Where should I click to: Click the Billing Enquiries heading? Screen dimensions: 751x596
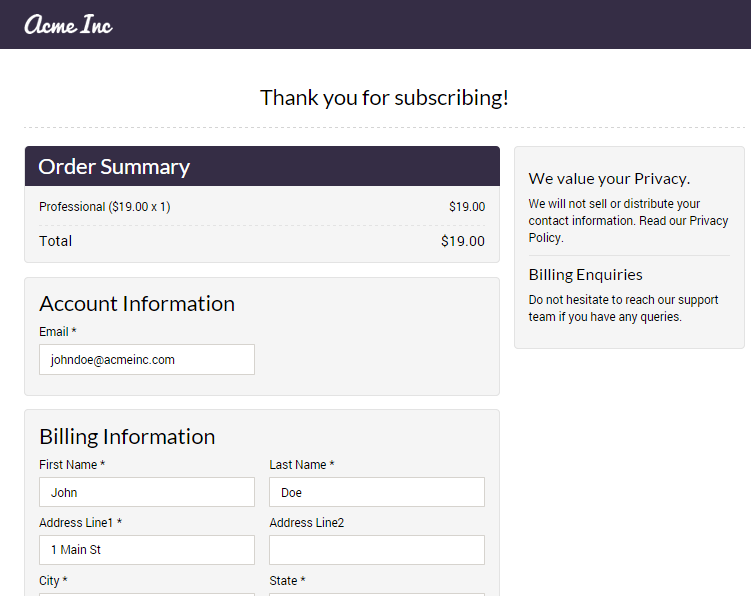tap(586, 275)
